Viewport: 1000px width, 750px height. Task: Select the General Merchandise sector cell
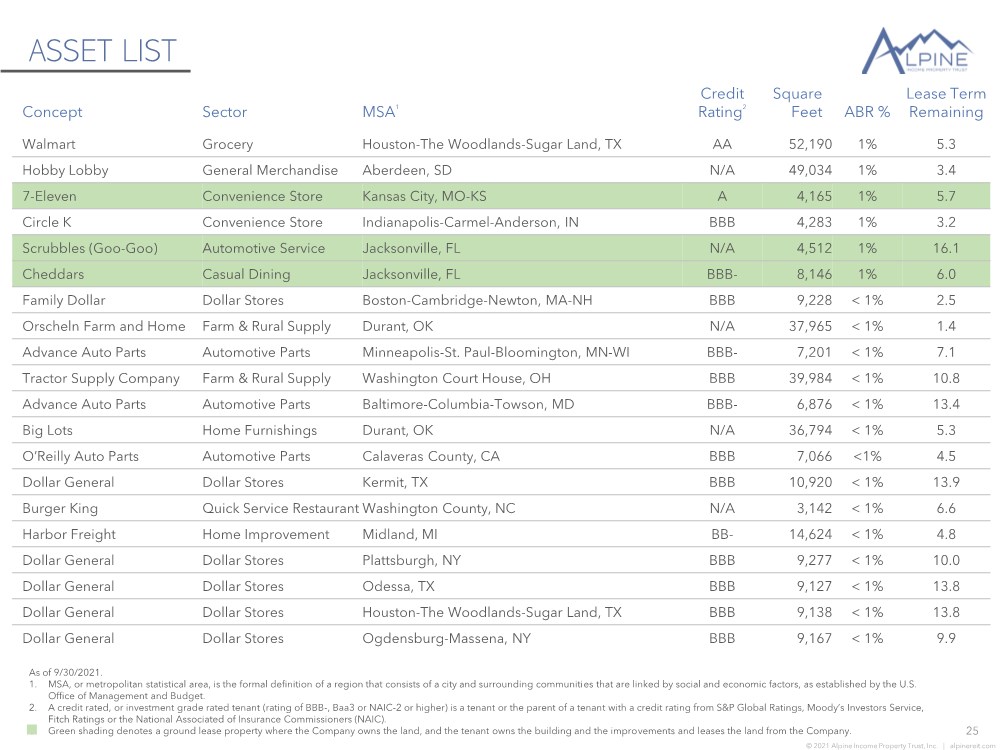pos(270,170)
